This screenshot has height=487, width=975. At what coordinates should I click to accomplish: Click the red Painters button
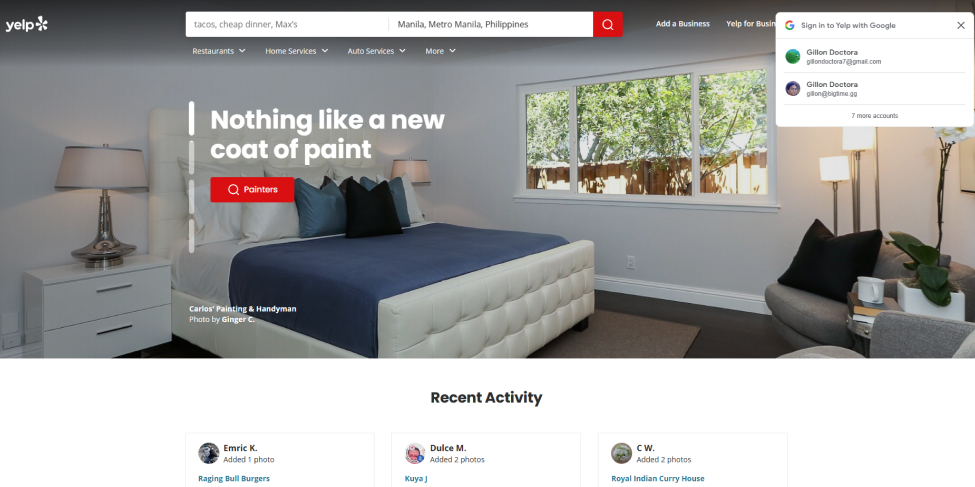tap(252, 190)
